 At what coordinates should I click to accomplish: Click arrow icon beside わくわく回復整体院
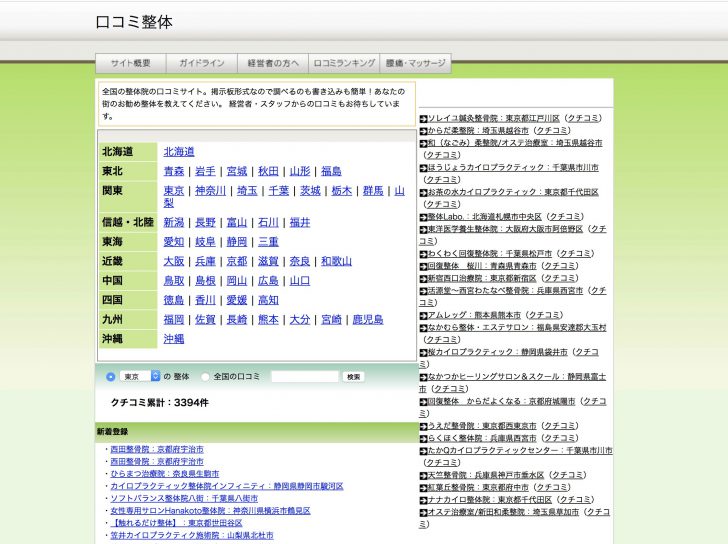[x=423, y=254]
